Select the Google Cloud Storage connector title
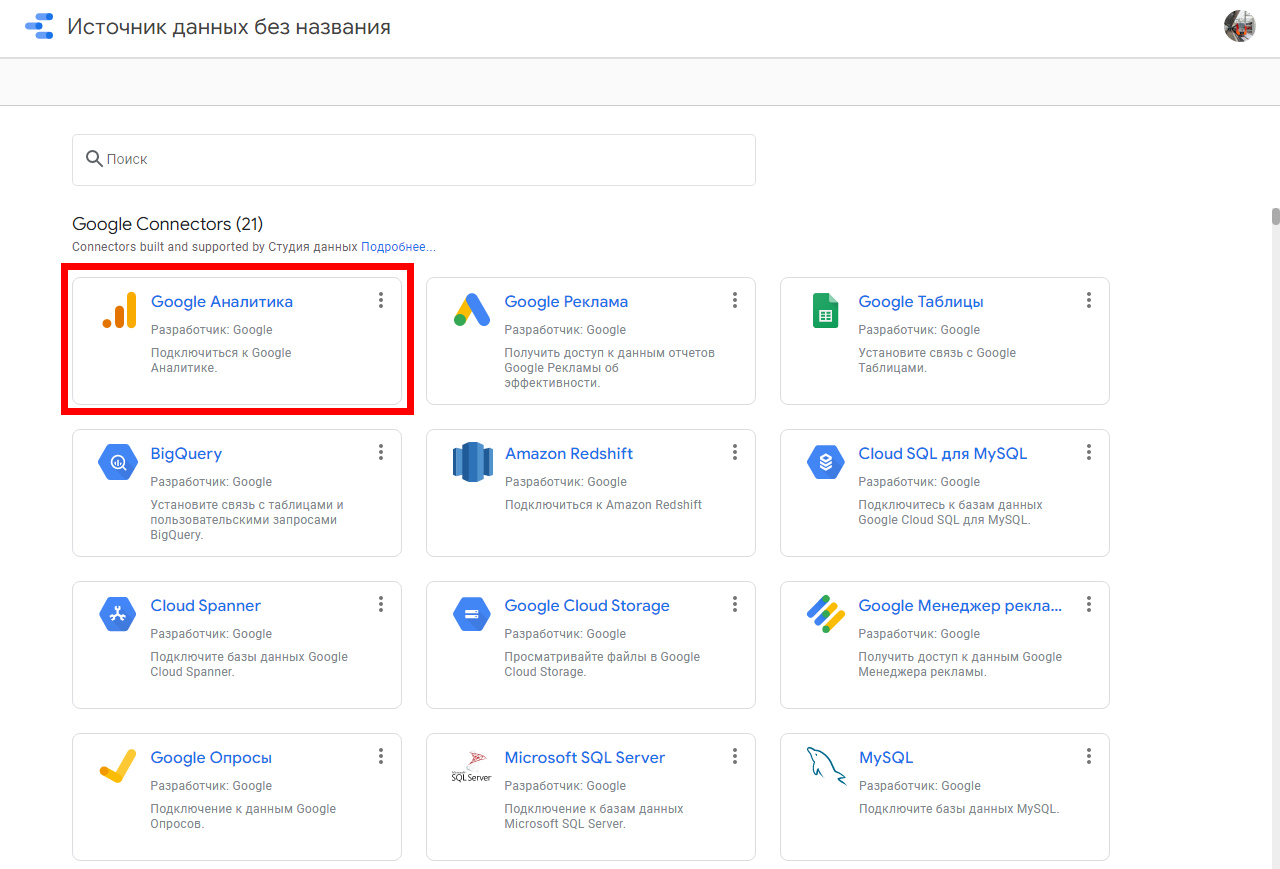Image resolution: width=1280 pixels, height=869 pixels. pos(586,606)
